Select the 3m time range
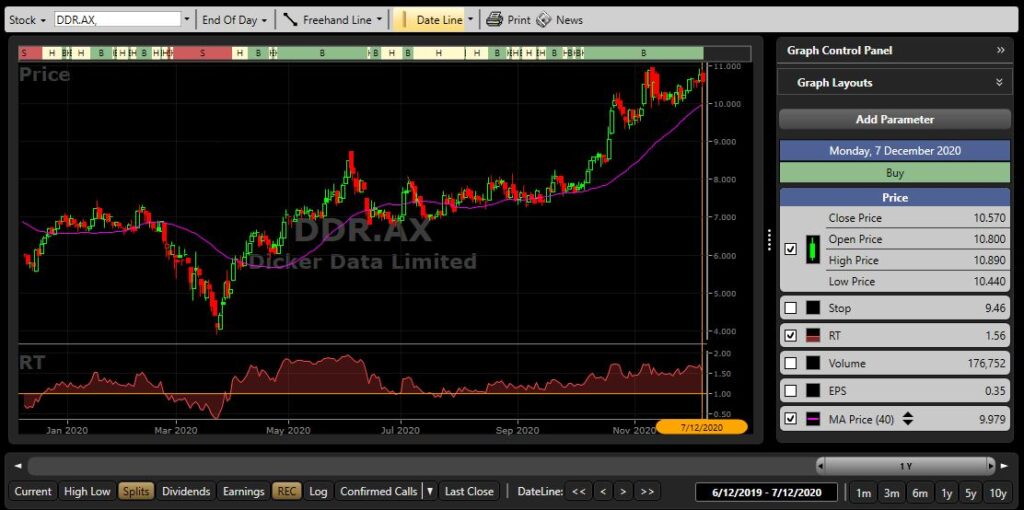This screenshot has height=510, width=1024. [891, 493]
